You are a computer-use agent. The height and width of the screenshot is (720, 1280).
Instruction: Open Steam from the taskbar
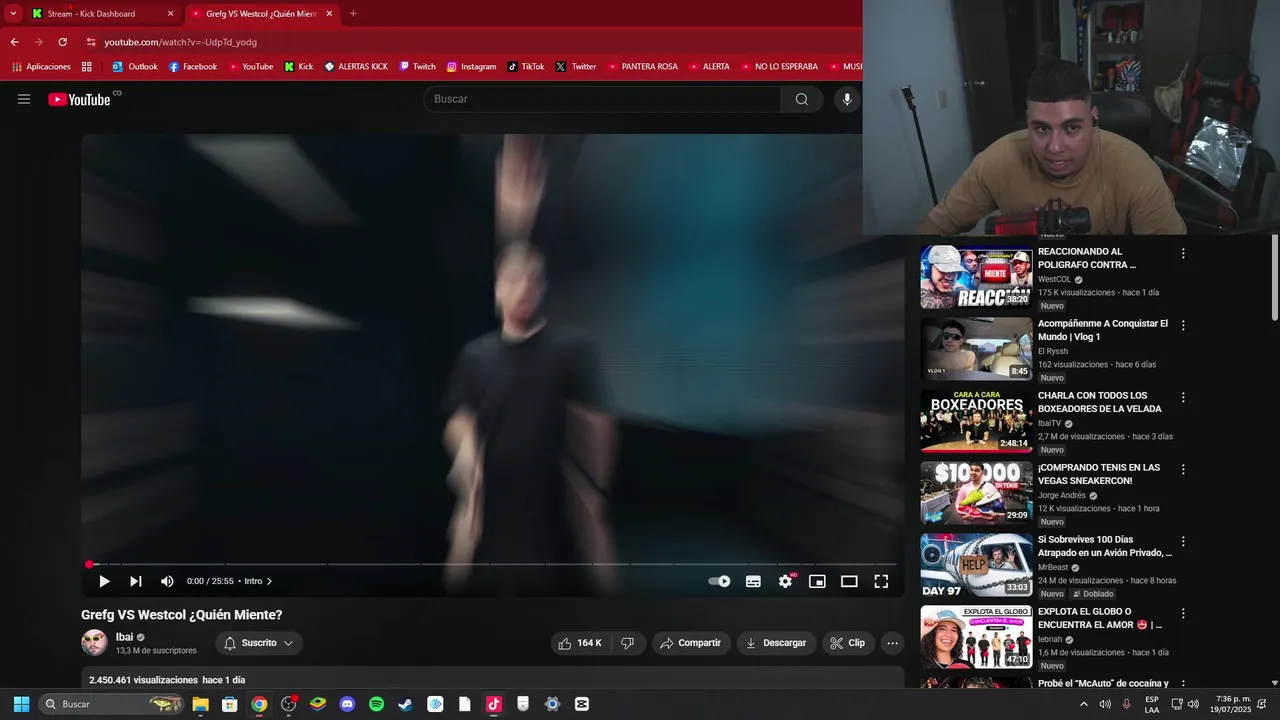tap(405, 704)
